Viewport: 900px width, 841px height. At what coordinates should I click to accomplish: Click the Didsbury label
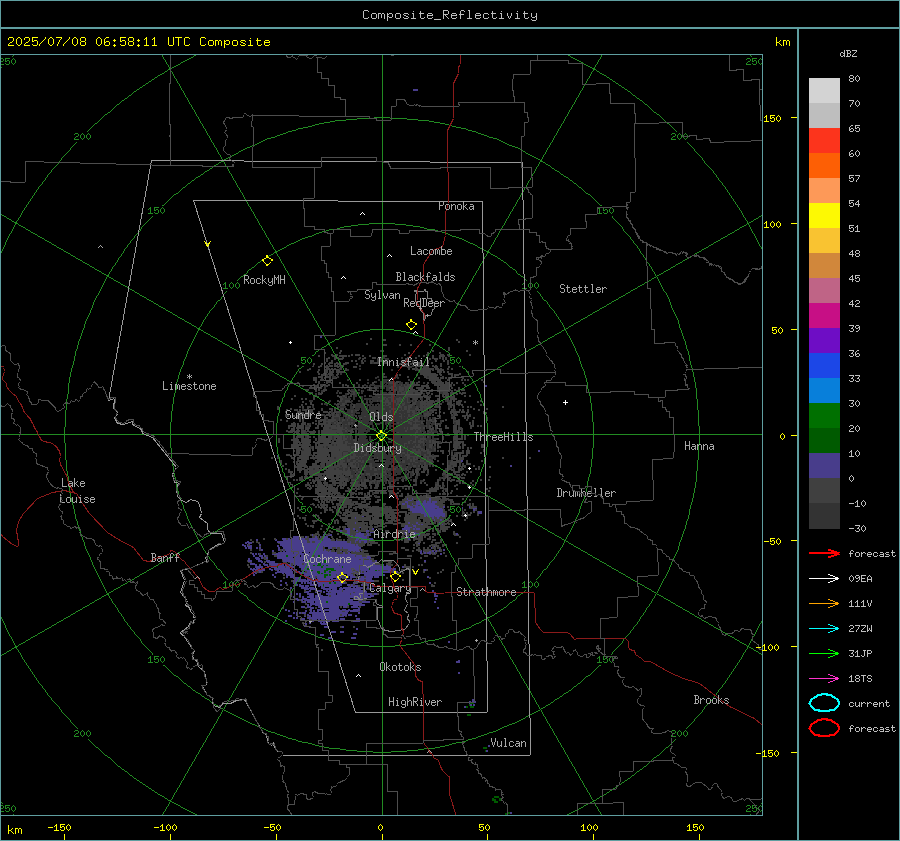coord(377,448)
